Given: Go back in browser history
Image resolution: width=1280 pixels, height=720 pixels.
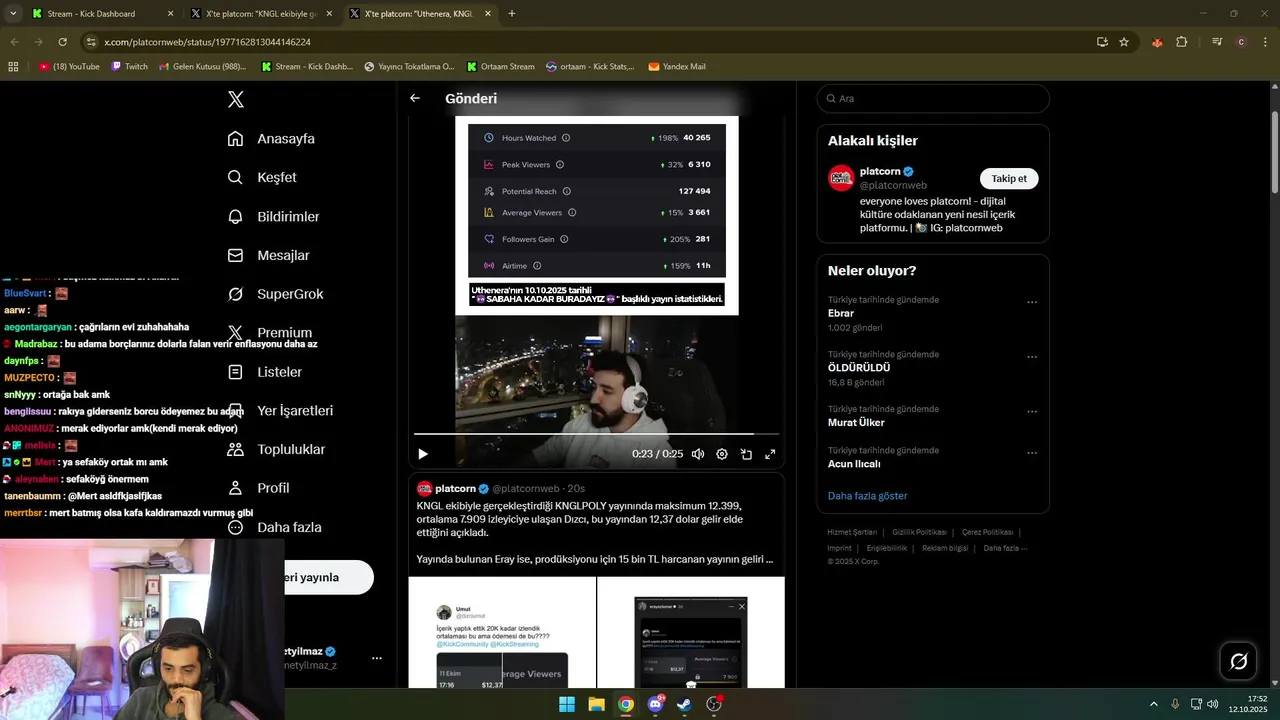Looking at the screenshot, I should pyautogui.click(x=15, y=42).
